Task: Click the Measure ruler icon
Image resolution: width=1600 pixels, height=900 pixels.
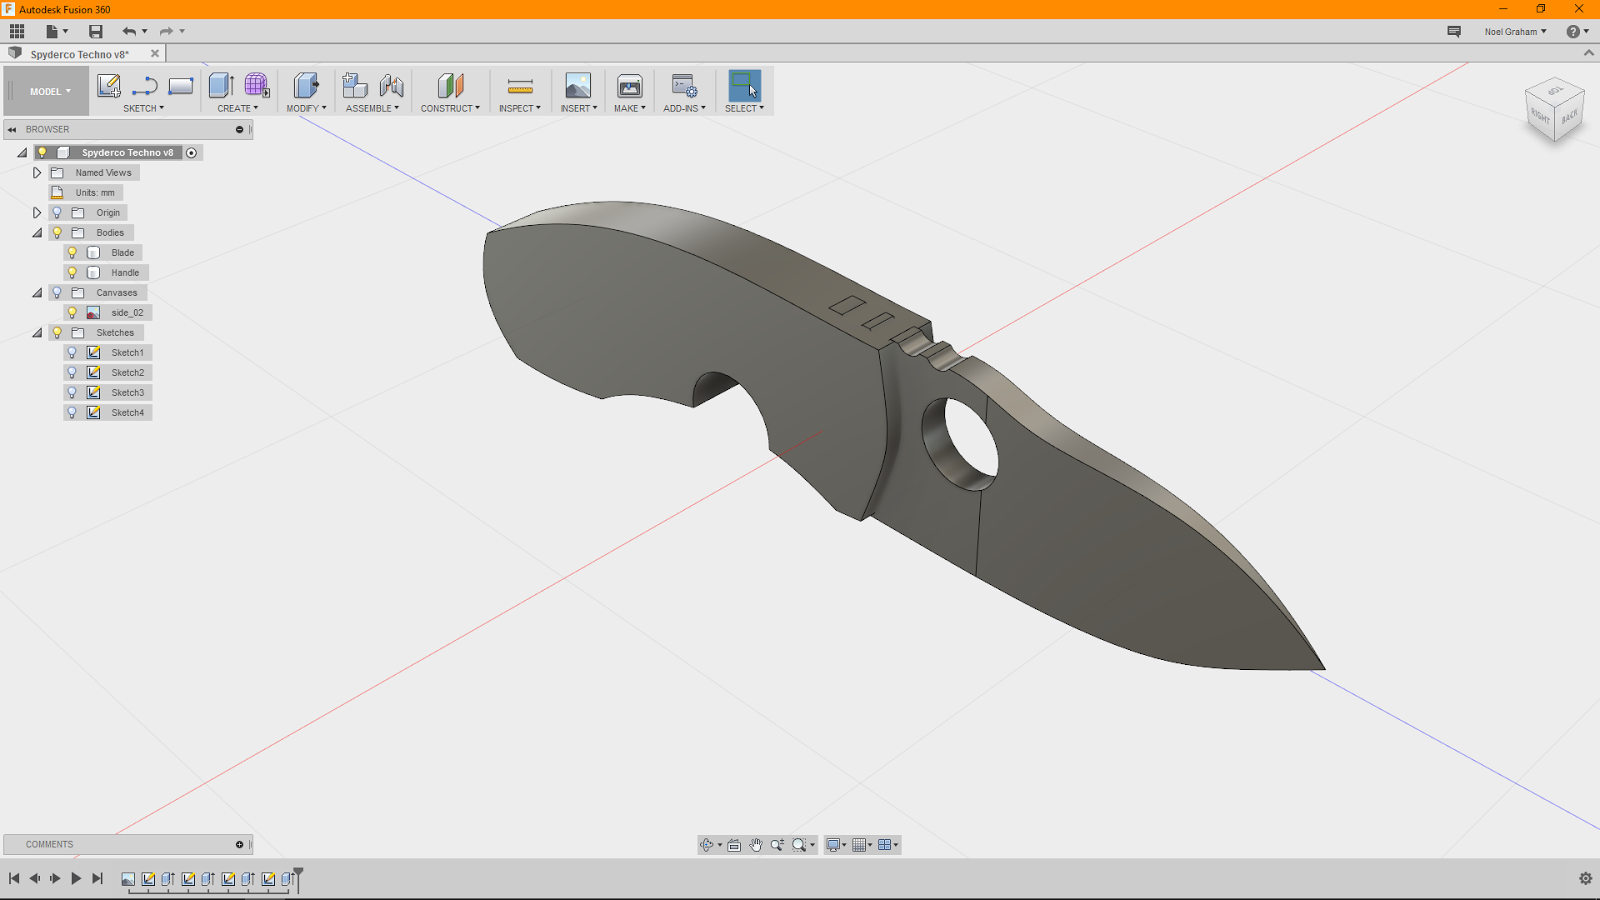Action: pos(520,86)
